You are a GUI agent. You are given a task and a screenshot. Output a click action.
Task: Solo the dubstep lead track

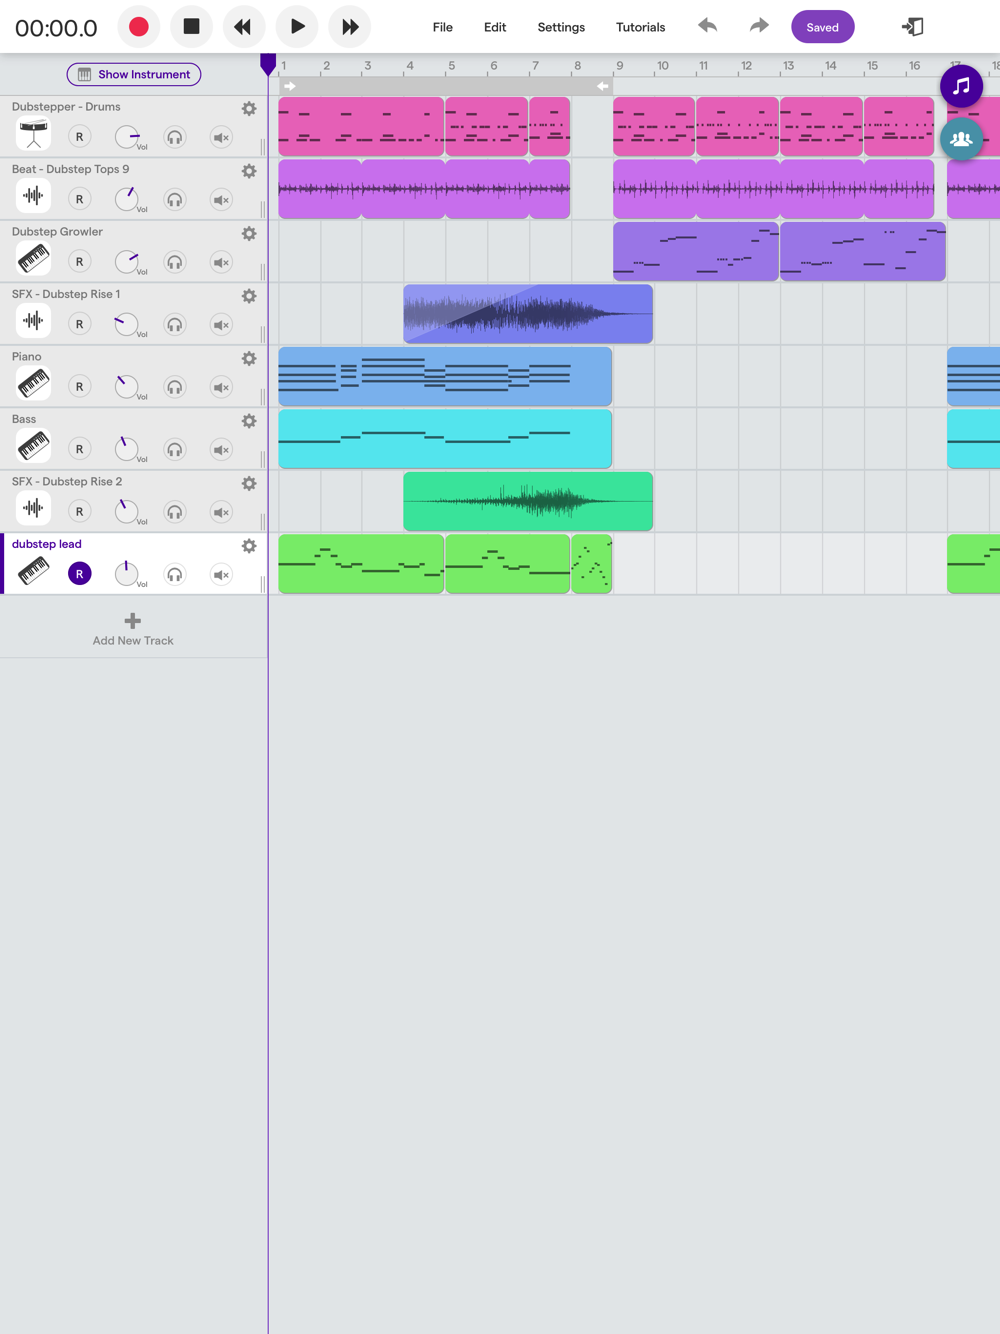175,574
